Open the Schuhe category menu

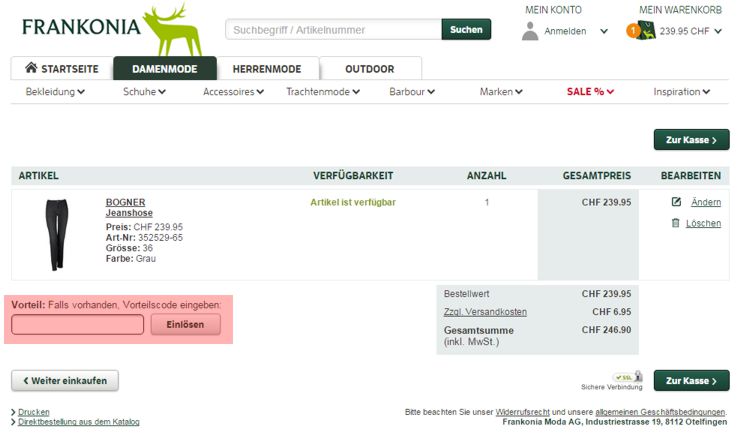tap(144, 92)
